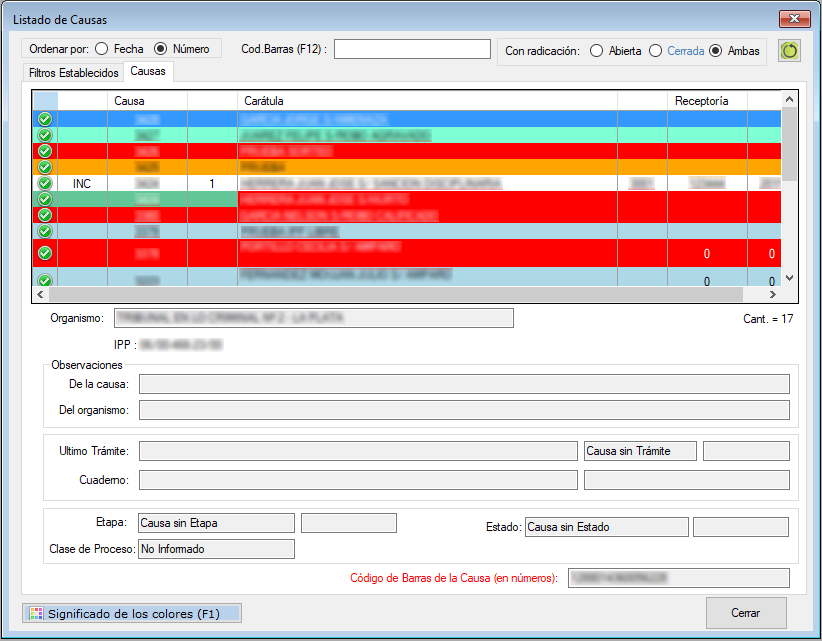Screen dimensions: 822x641
Task: Choose the Abierta radicación option
Action: [x=596, y=50]
